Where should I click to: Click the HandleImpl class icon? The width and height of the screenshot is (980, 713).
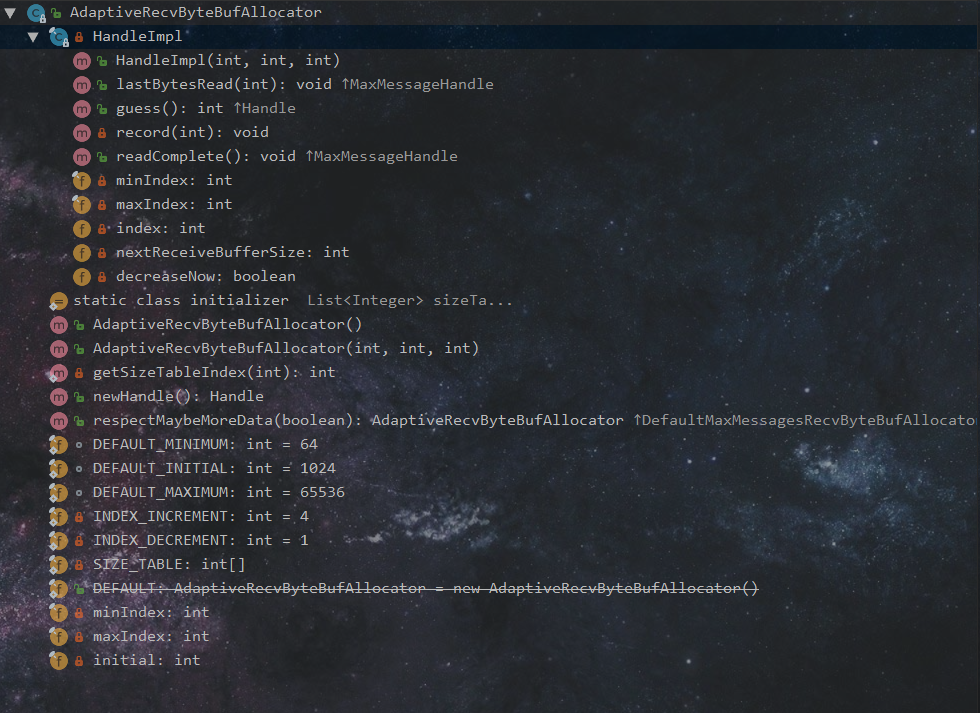coord(59,37)
